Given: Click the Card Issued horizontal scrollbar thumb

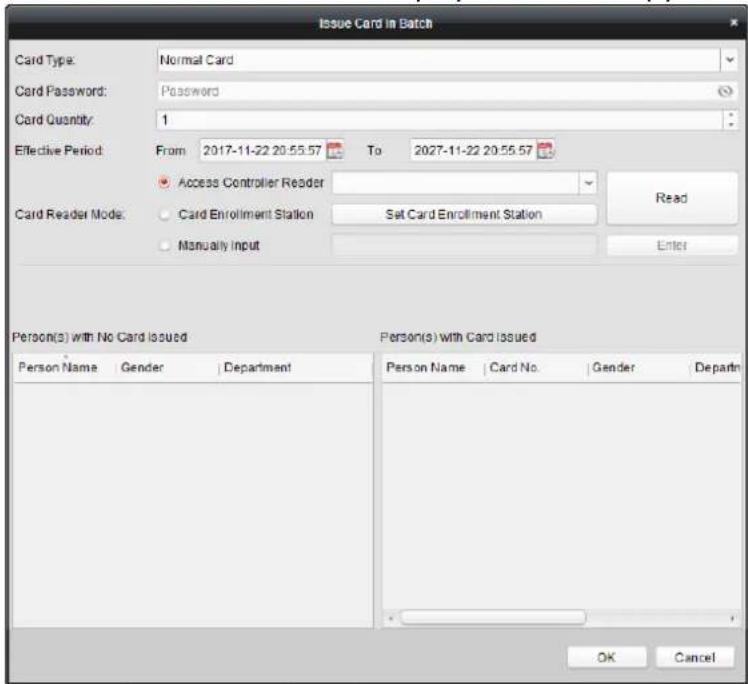Looking at the screenshot, I should [x=493, y=618].
